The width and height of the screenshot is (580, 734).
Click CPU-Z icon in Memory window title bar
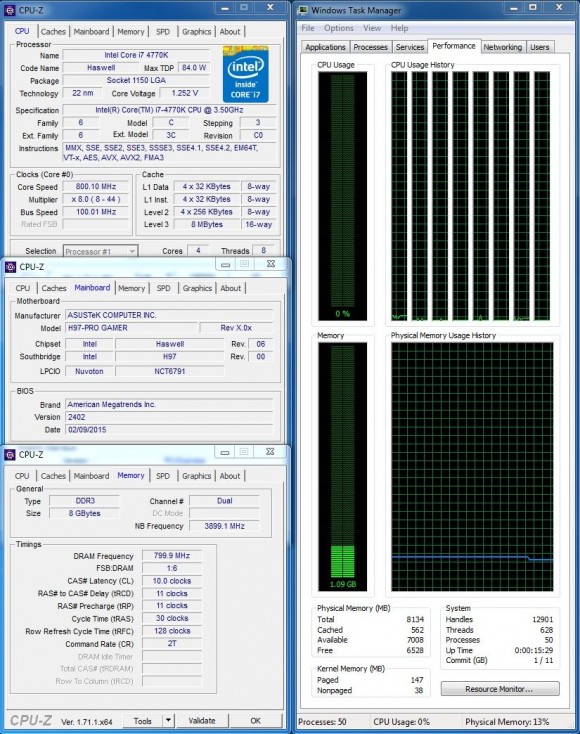tap(9, 455)
